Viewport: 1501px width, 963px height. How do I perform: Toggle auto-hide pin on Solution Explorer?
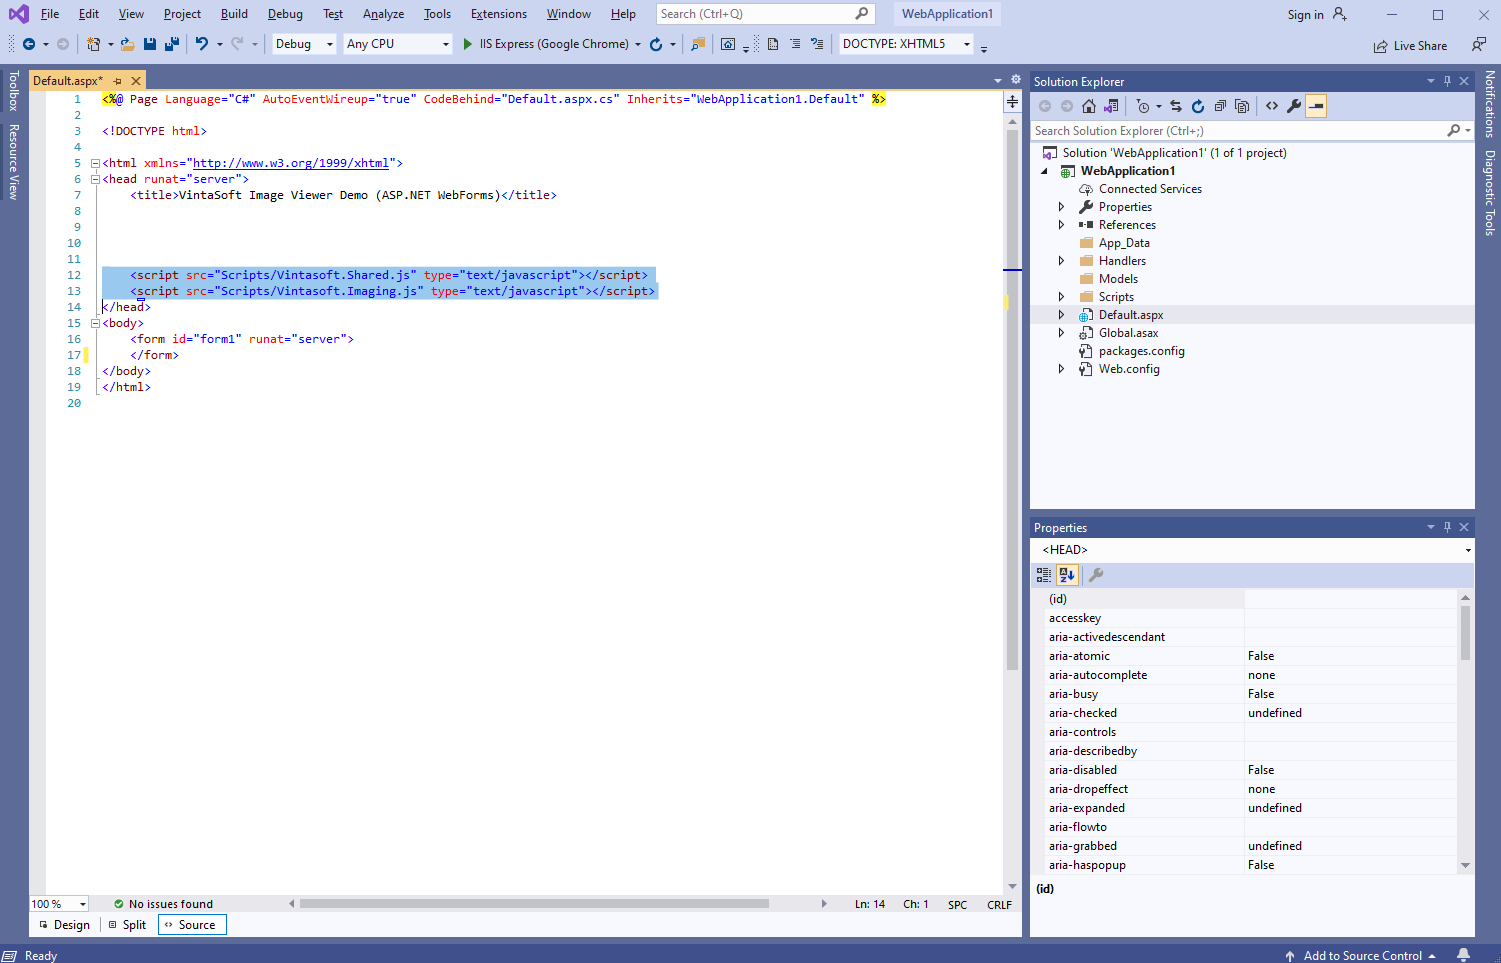tap(1447, 81)
